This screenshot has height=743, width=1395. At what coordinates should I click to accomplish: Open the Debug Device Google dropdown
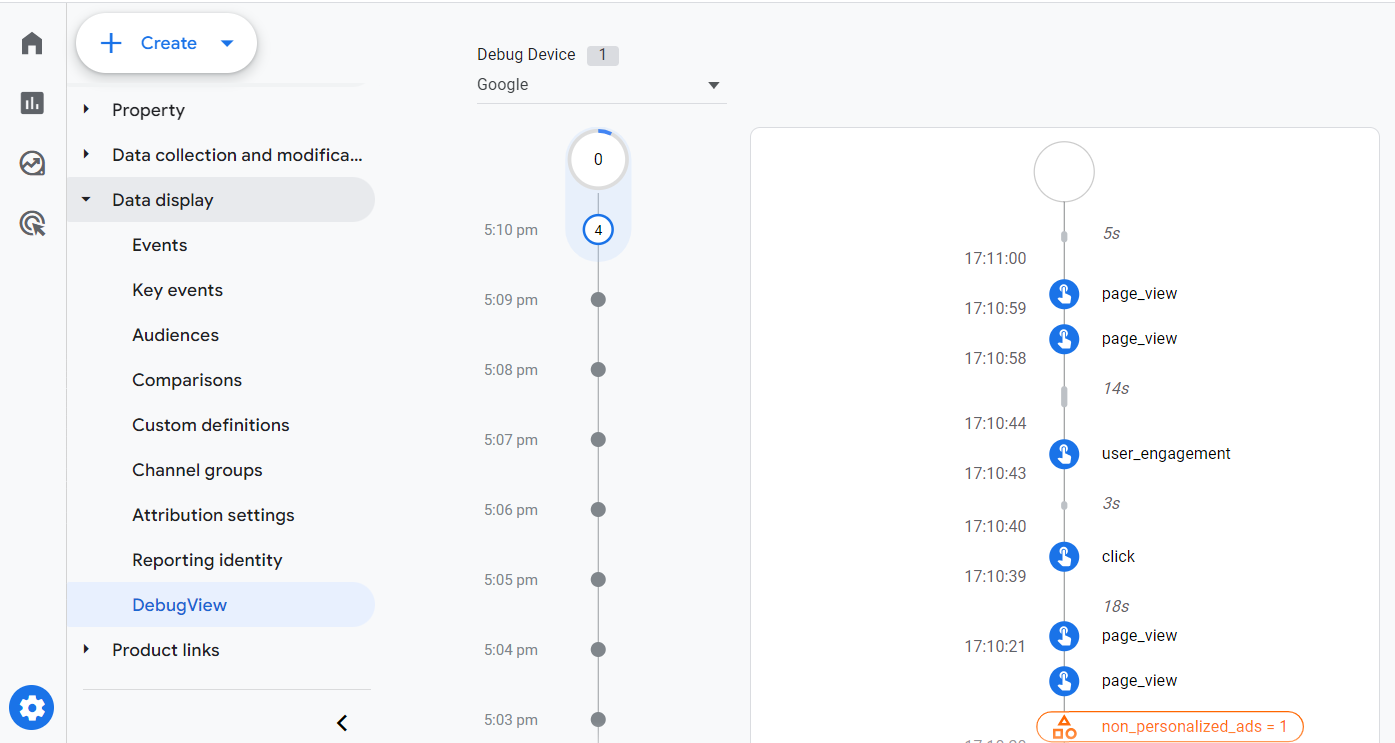[x=601, y=85]
